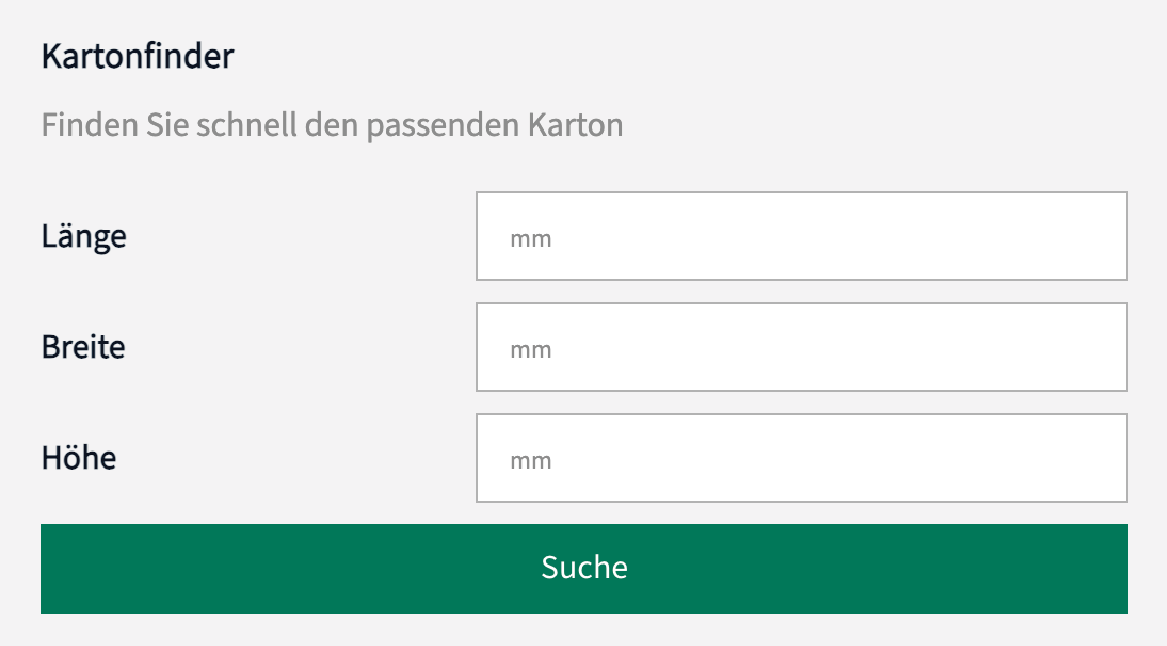Image resolution: width=1167 pixels, height=646 pixels.
Task: Place cursor in the length box
Action: tap(801, 236)
